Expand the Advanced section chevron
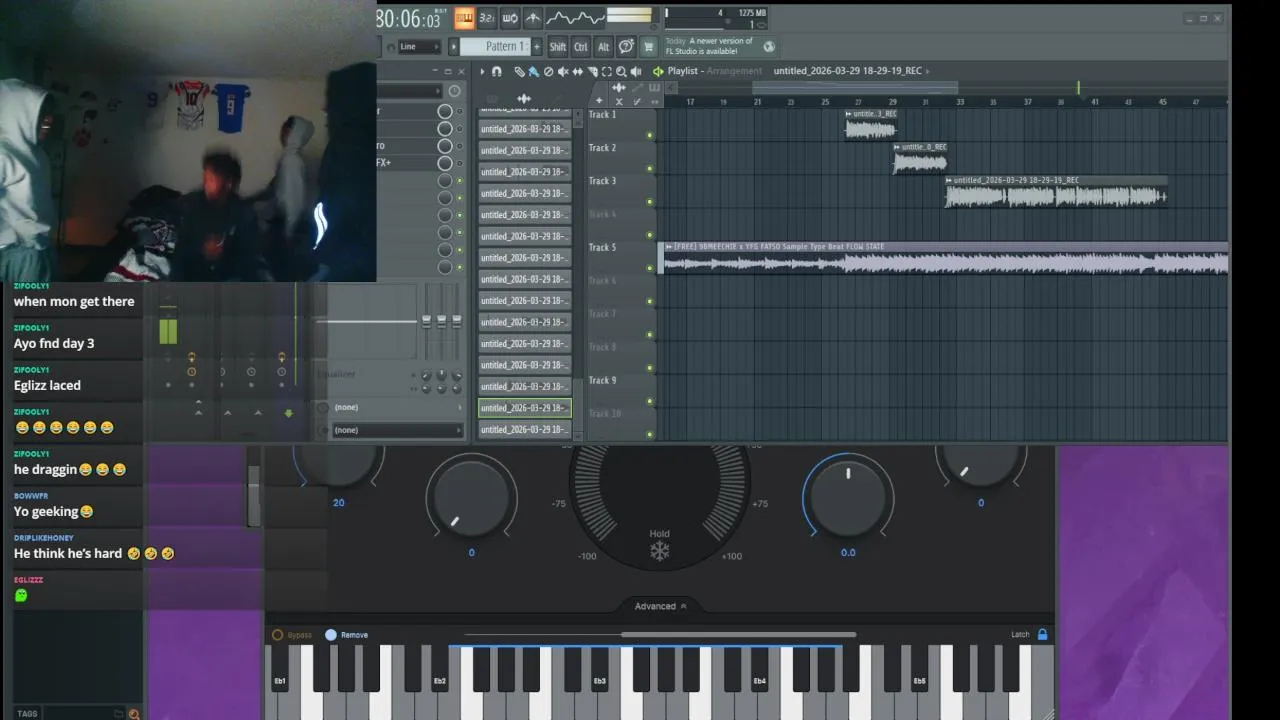 [684, 606]
